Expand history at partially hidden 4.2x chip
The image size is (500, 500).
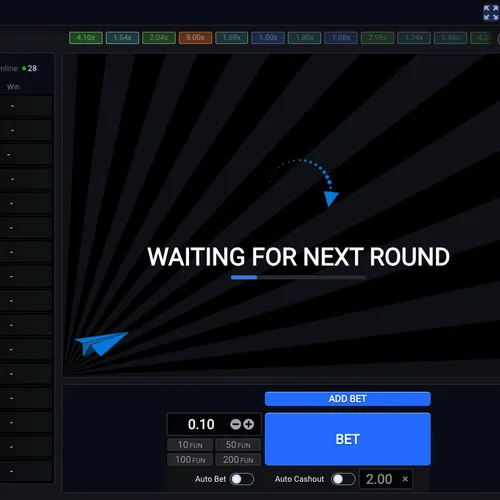(483, 38)
